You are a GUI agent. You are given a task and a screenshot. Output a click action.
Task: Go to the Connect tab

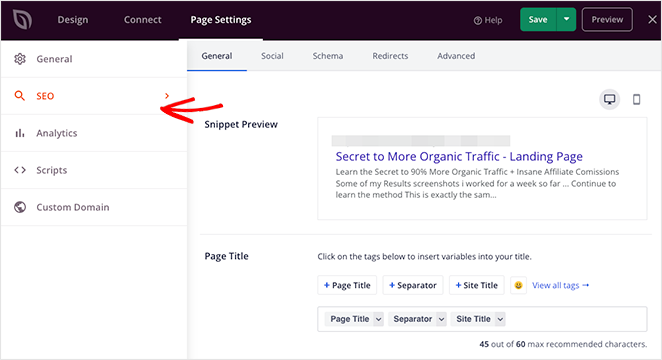pos(142,19)
